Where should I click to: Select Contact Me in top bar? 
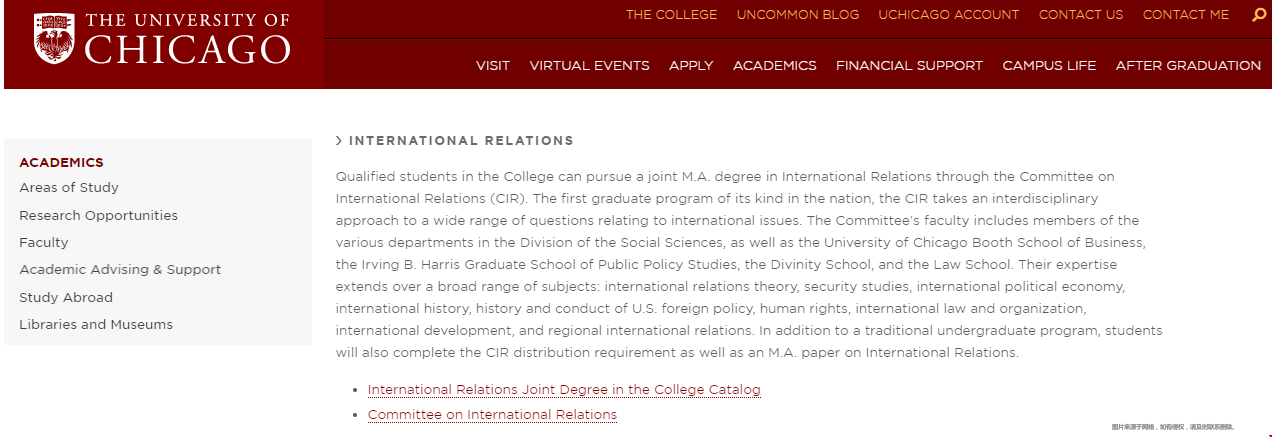tap(1185, 15)
